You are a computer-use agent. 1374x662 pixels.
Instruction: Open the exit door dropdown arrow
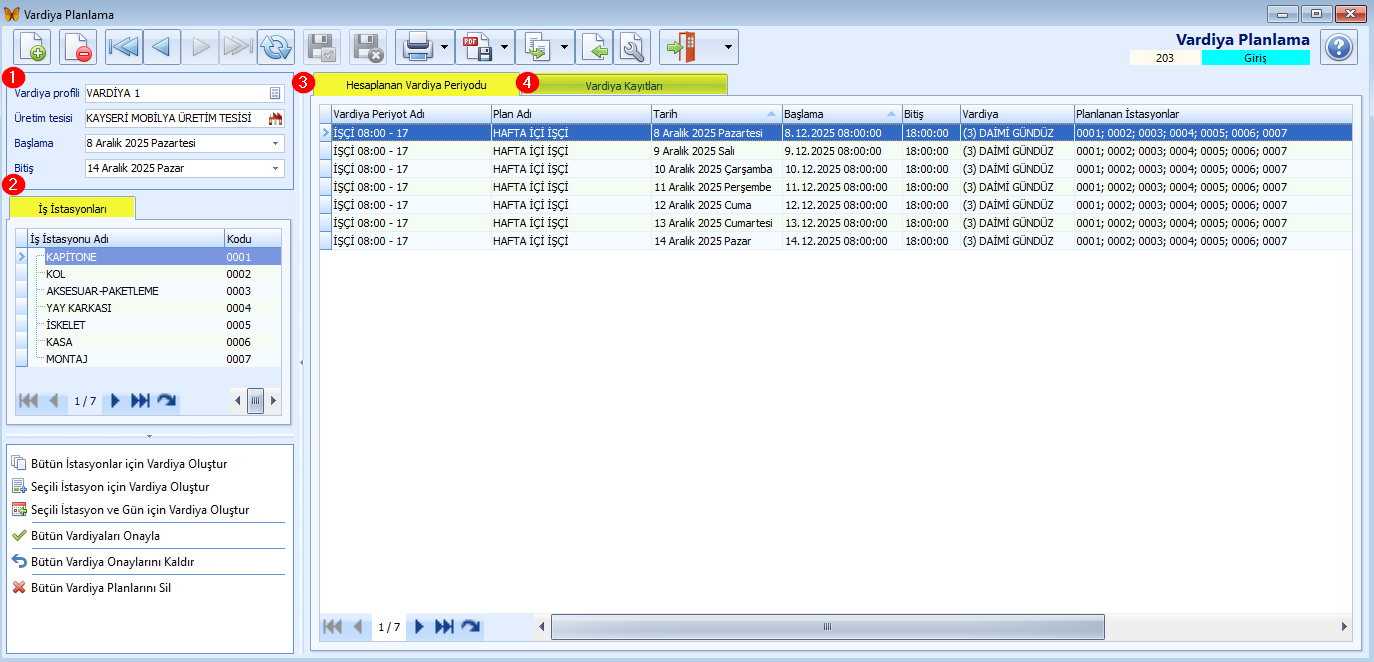pos(730,47)
